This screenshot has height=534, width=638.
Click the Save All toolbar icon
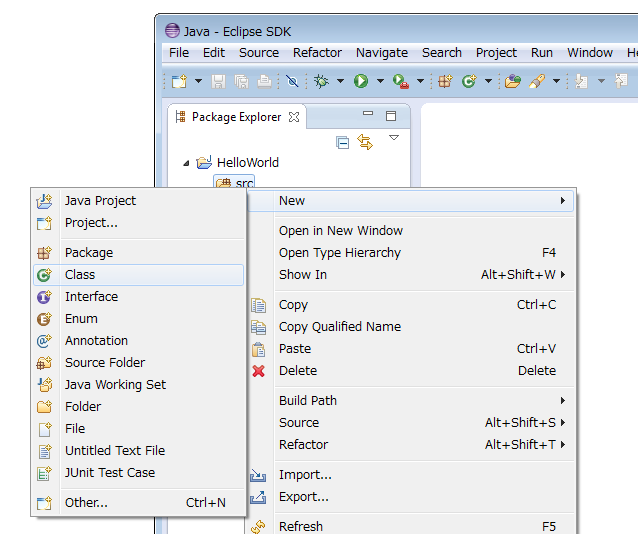[242, 81]
